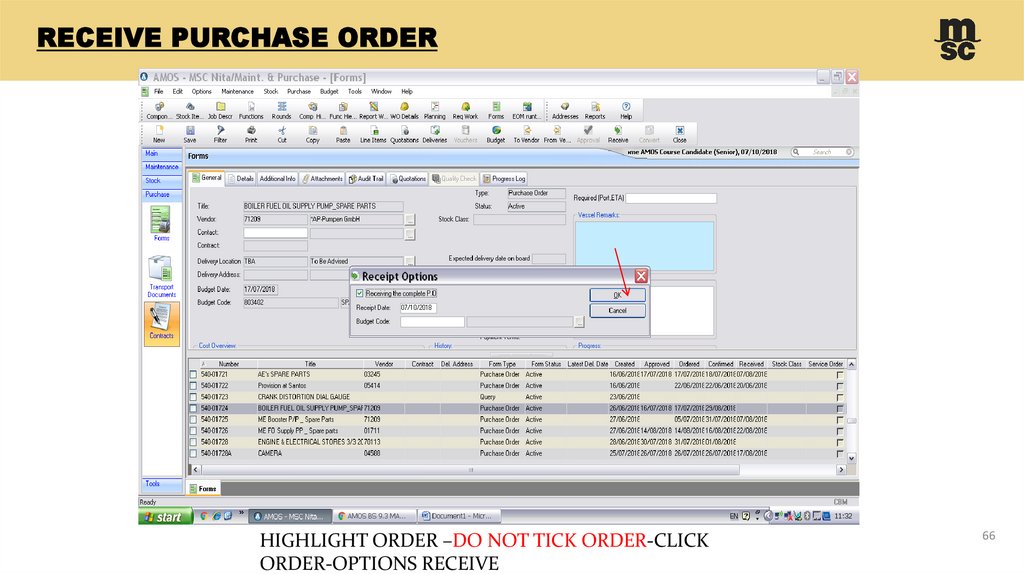Open lookup button beside Contact field

coord(409,233)
